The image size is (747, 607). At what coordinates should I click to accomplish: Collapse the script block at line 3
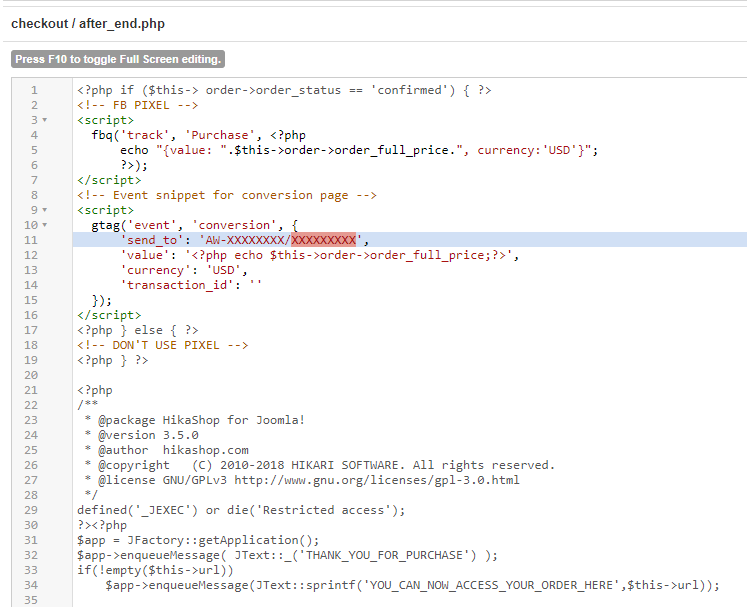45,120
